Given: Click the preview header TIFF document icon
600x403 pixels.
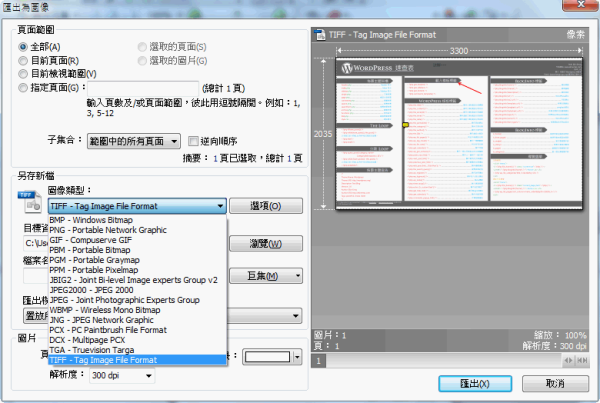Looking at the screenshot, I should point(320,35).
